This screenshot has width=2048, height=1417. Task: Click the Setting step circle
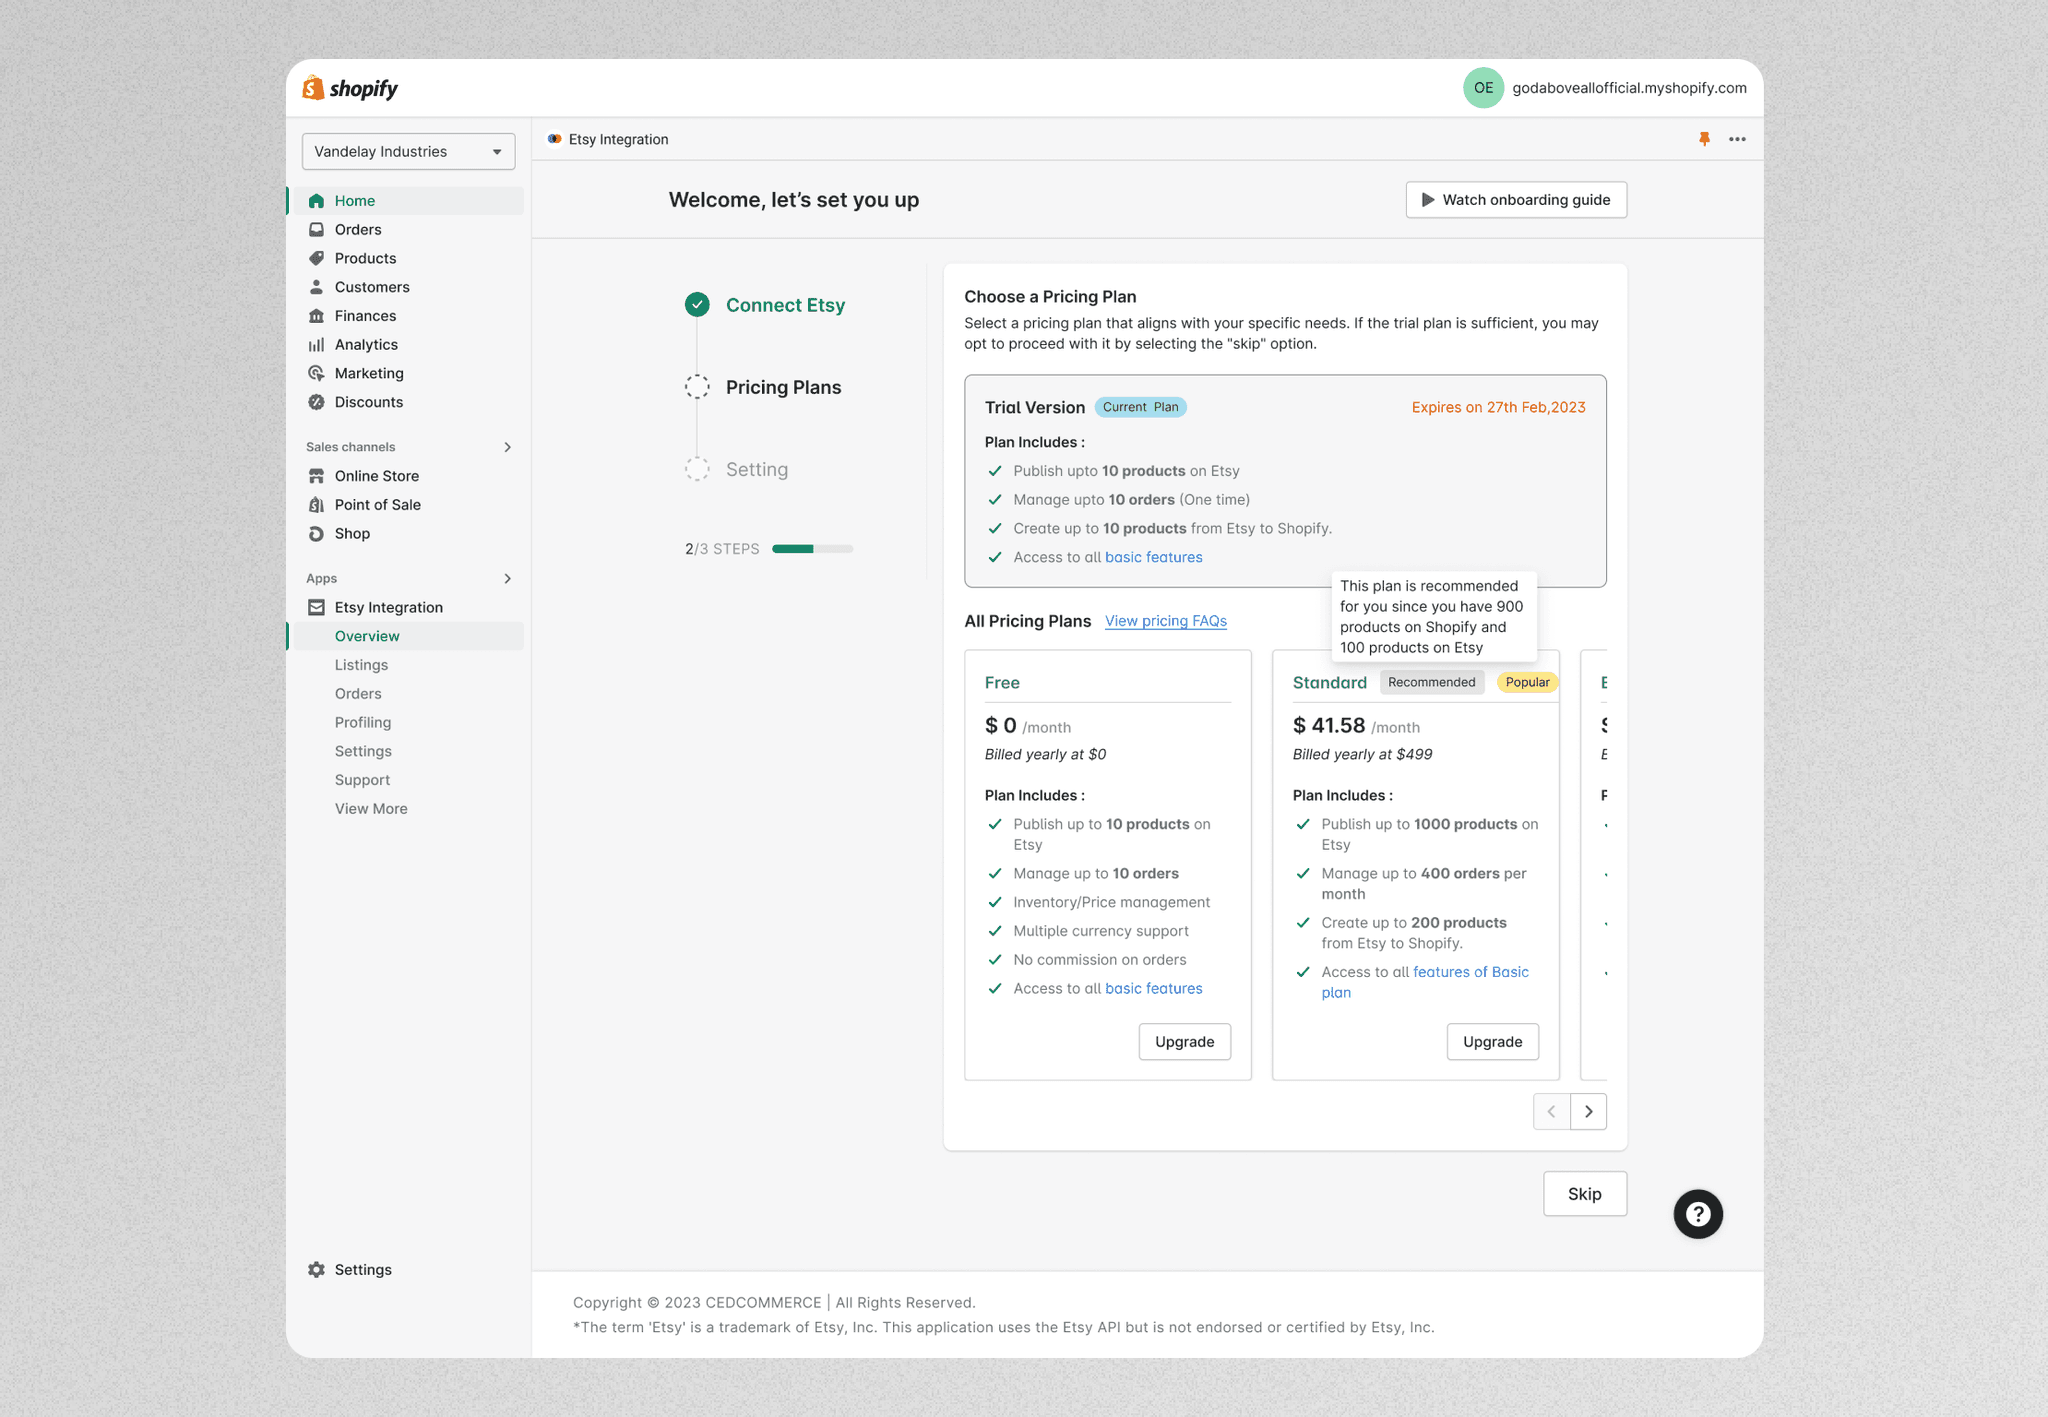click(x=697, y=468)
